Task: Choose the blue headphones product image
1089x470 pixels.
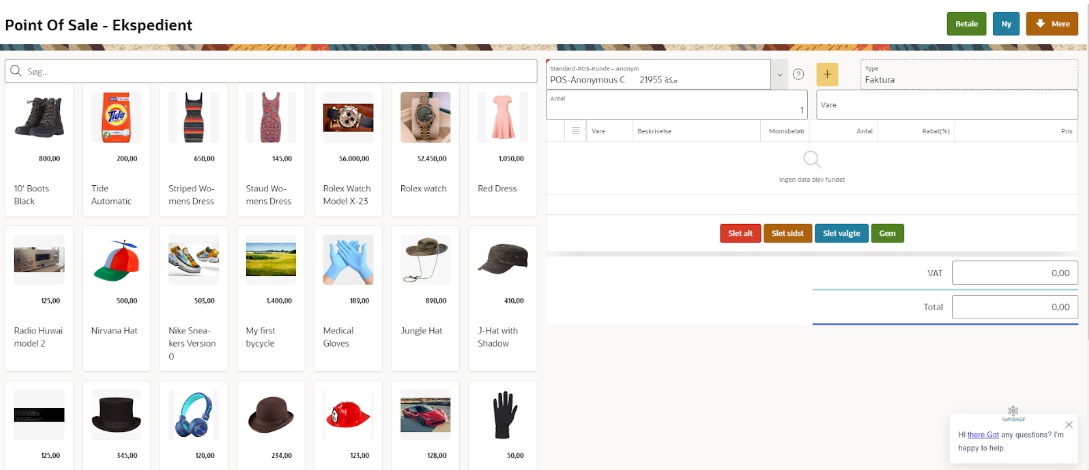Action: coord(193,414)
